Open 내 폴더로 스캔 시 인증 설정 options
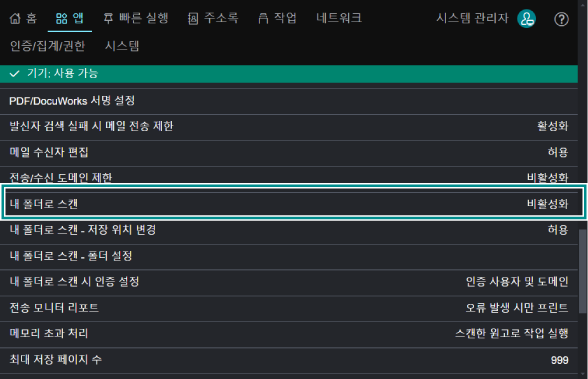Viewport: 588px width, 379px height. (289, 282)
